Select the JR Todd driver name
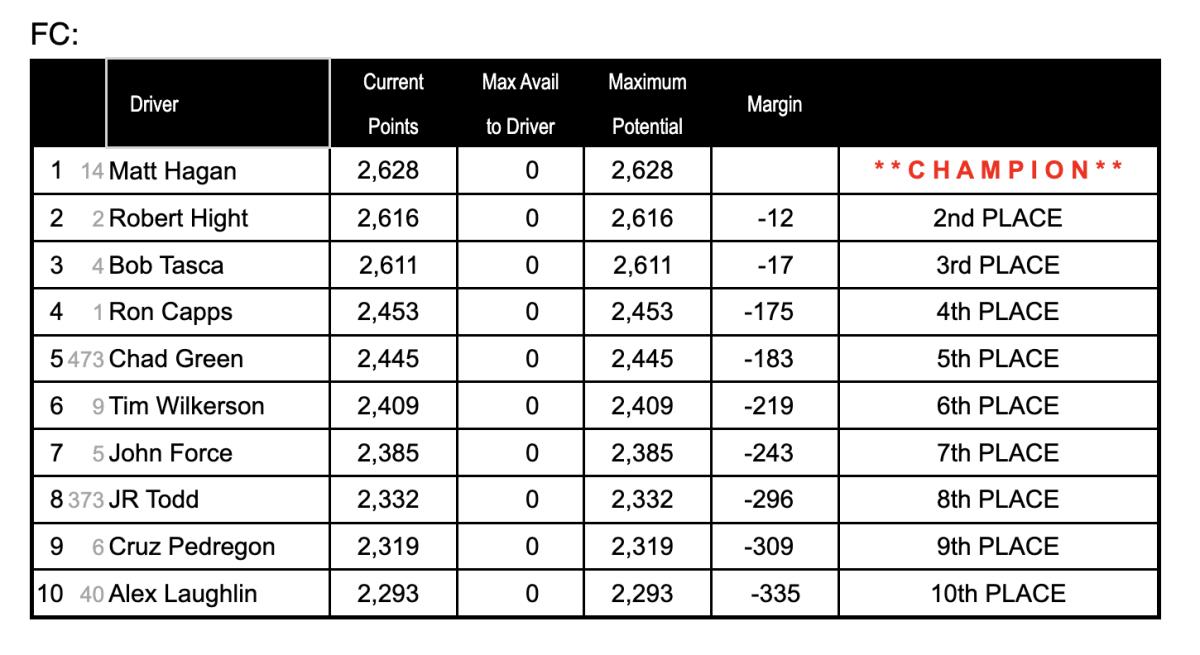 153,500
